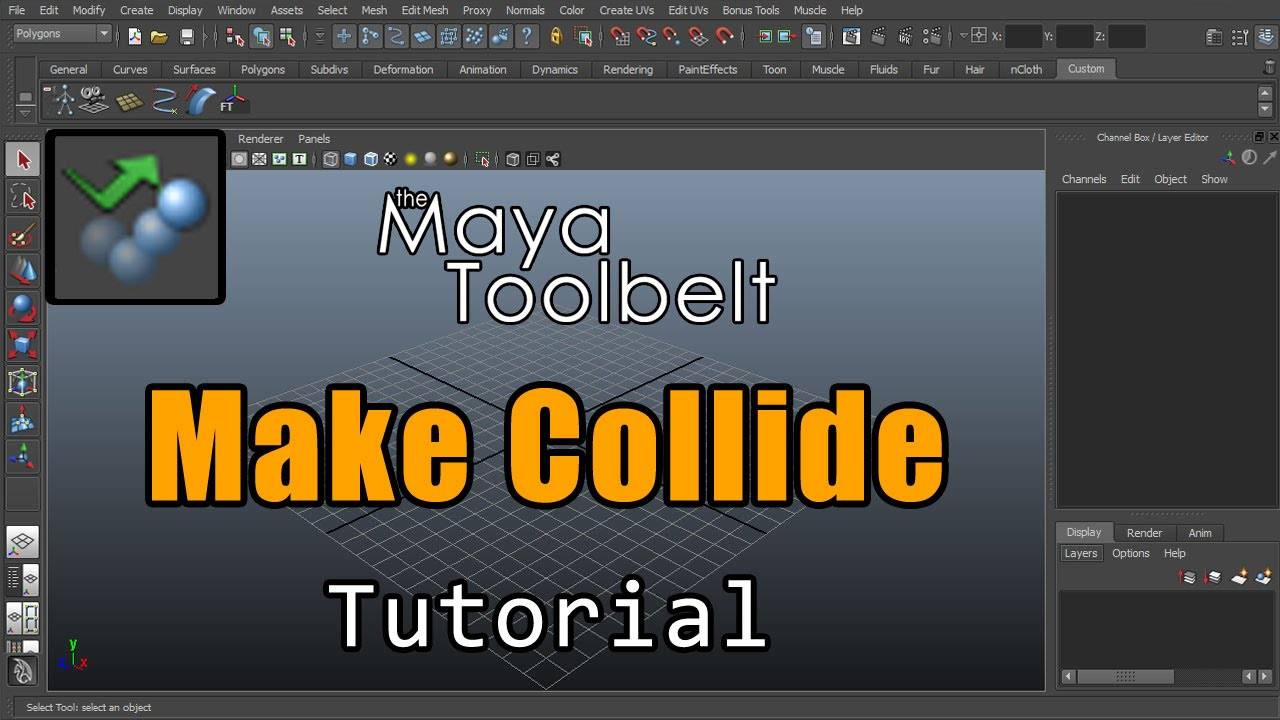Image resolution: width=1280 pixels, height=720 pixels.
Task: Open the Render View clapperboard icon
Action: [x=851, y=36]
